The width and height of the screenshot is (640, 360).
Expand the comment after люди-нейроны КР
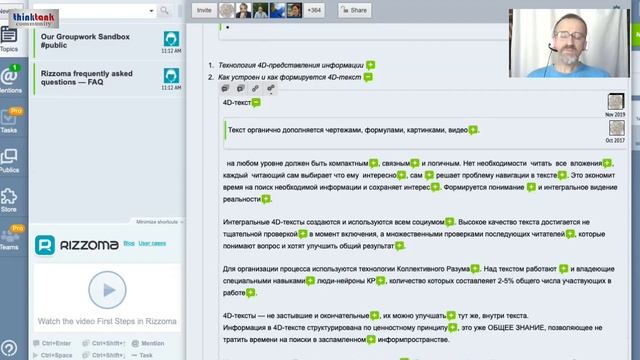[x=380, y=281]
